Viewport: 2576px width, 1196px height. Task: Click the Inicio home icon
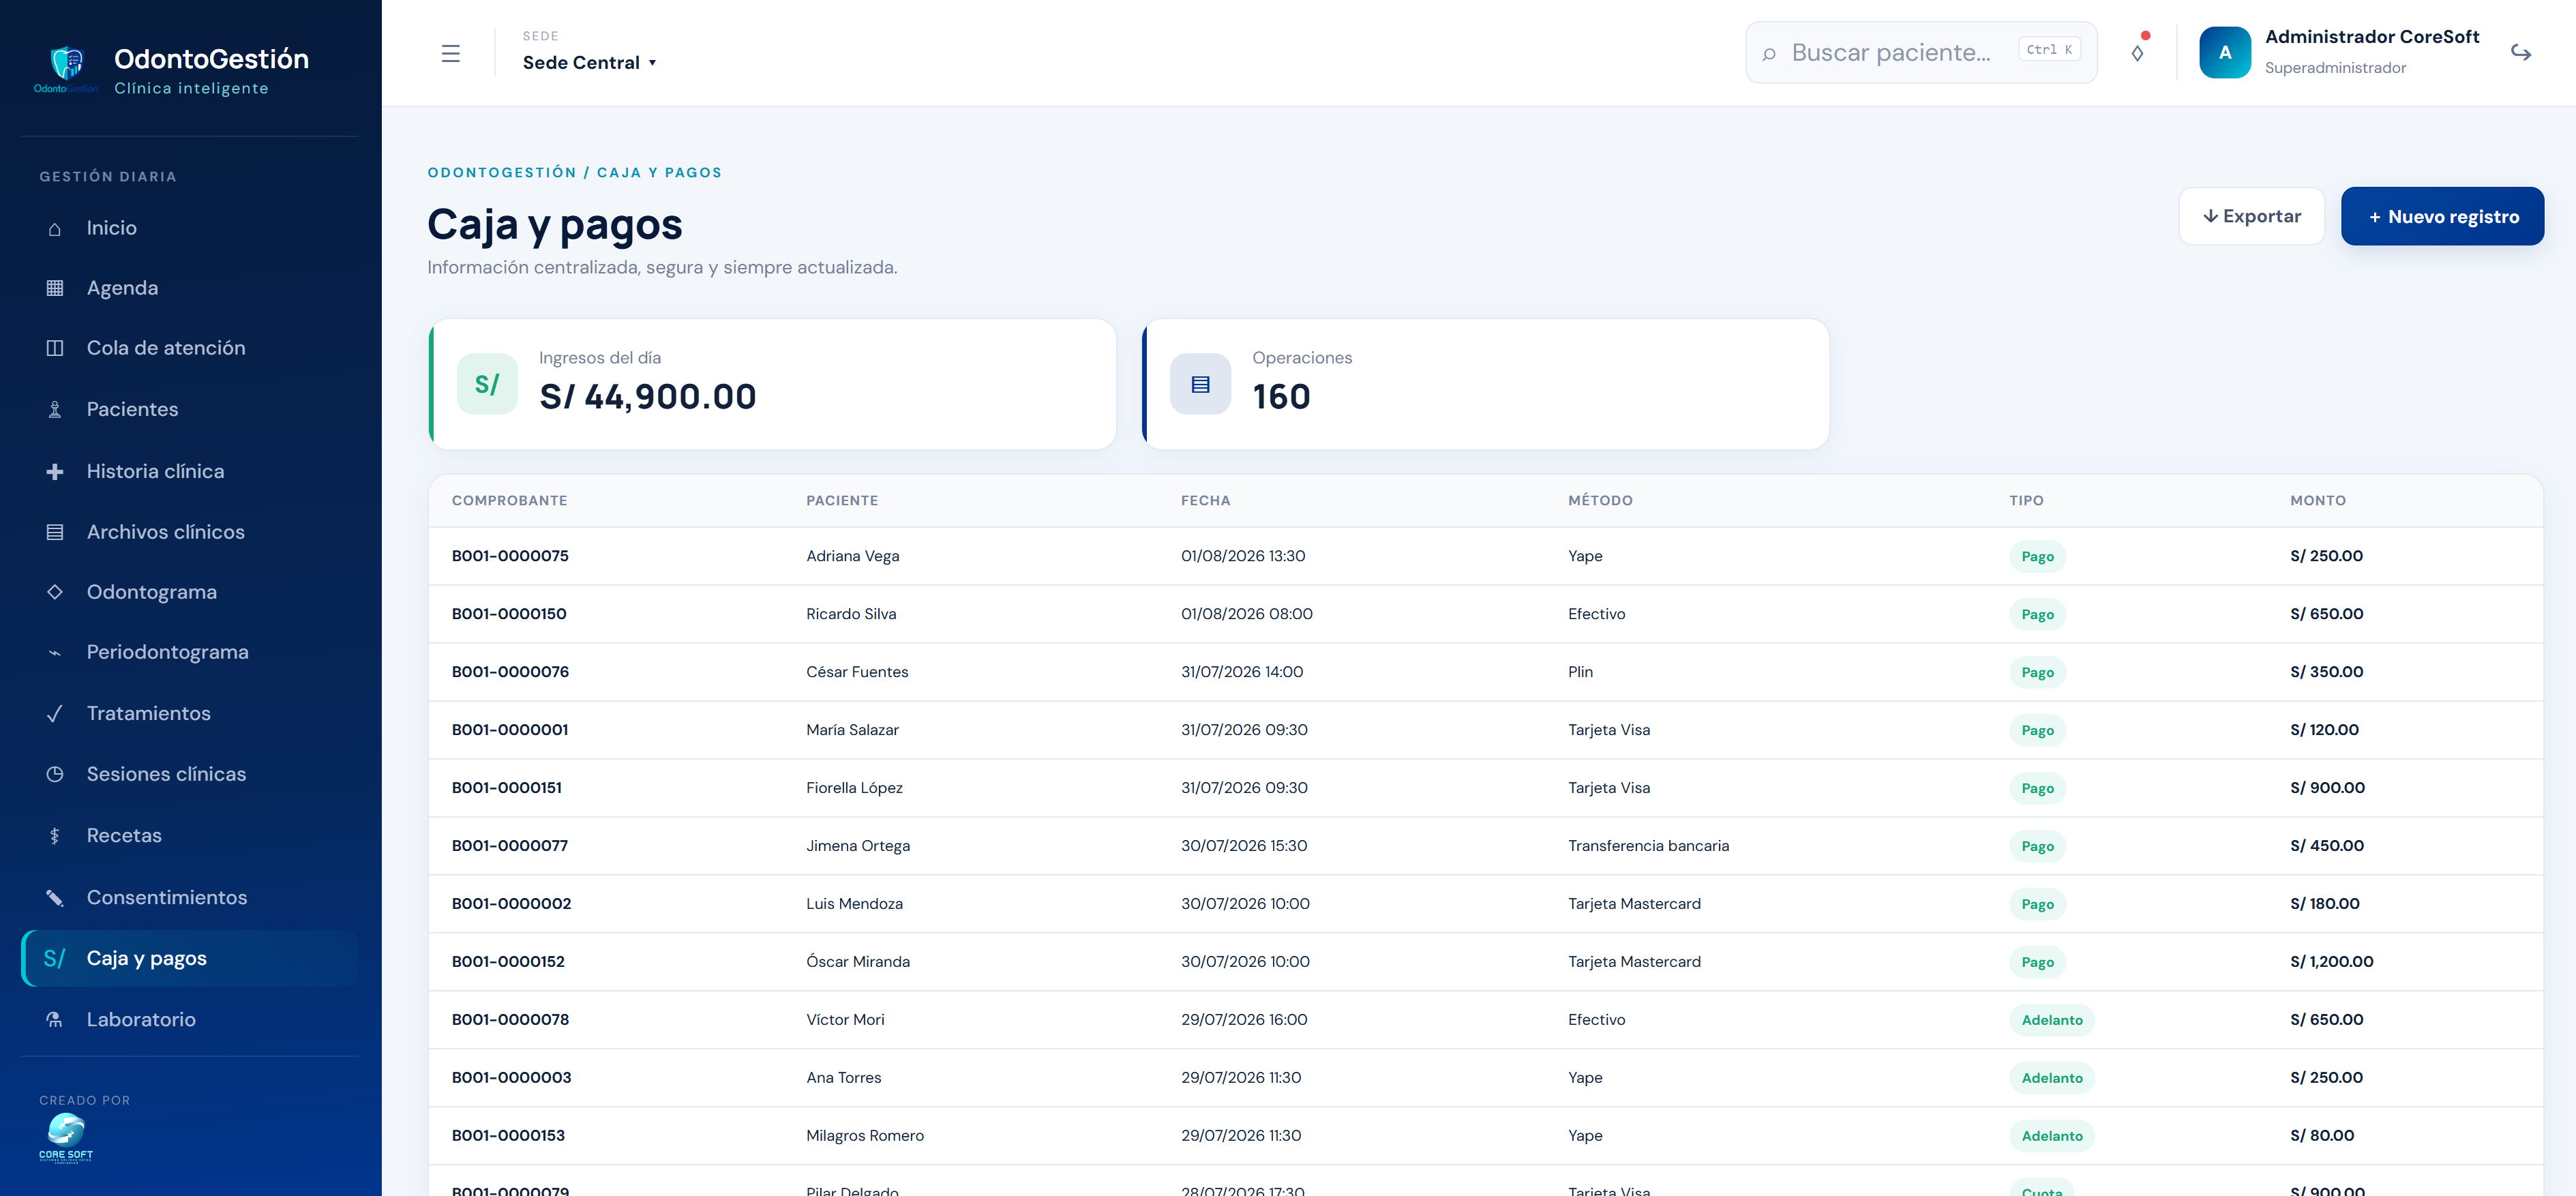pyautogui.click(x=55, y=229)
